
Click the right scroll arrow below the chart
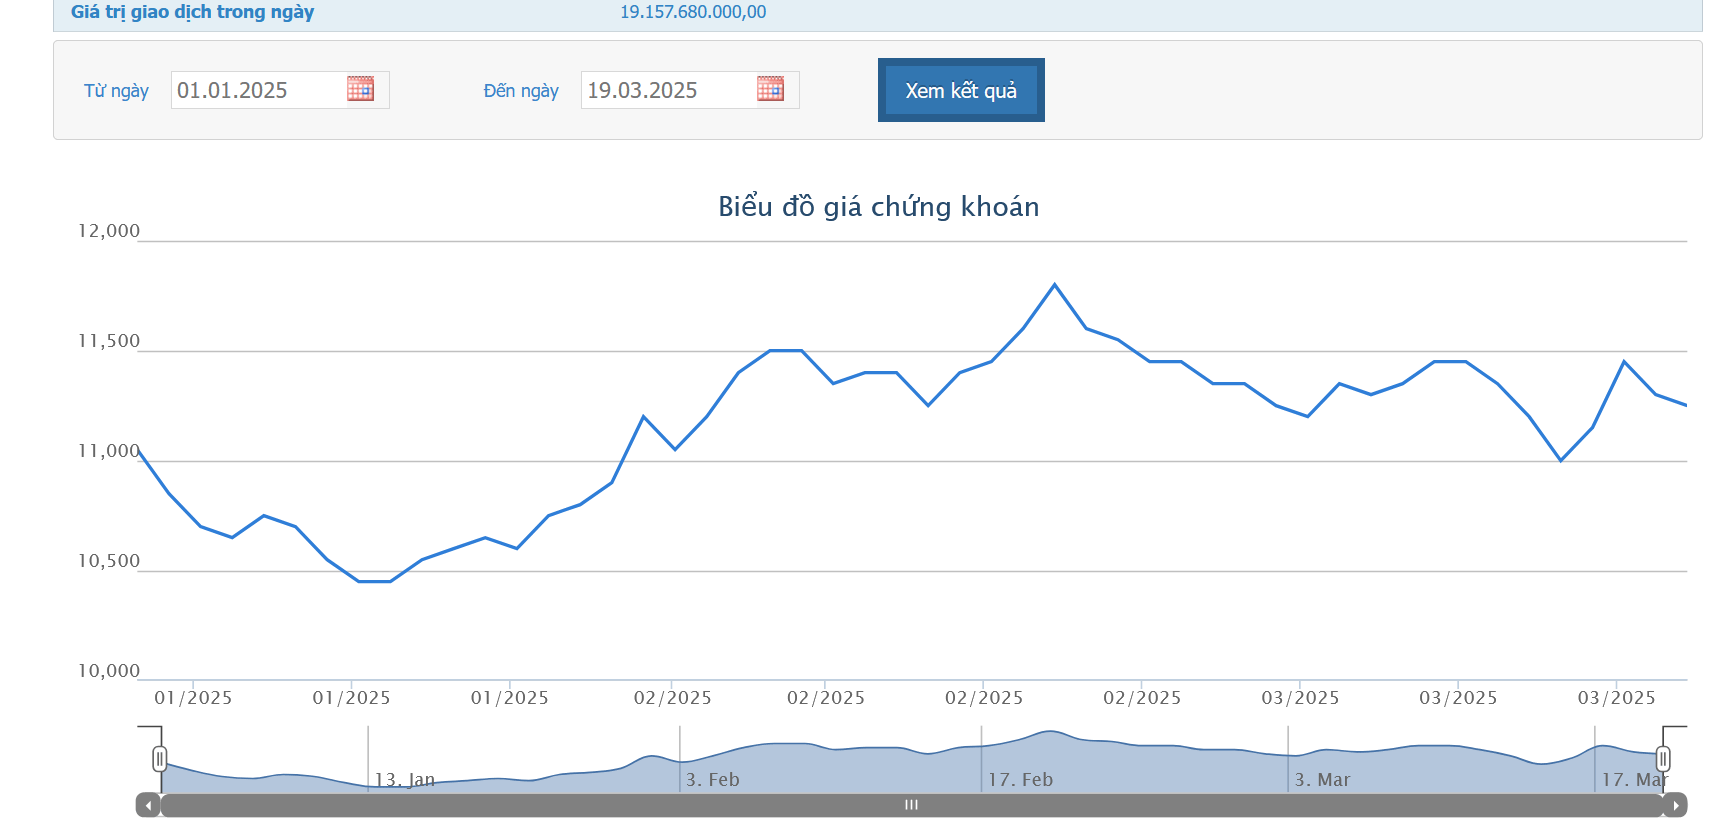coord(1675,805)
